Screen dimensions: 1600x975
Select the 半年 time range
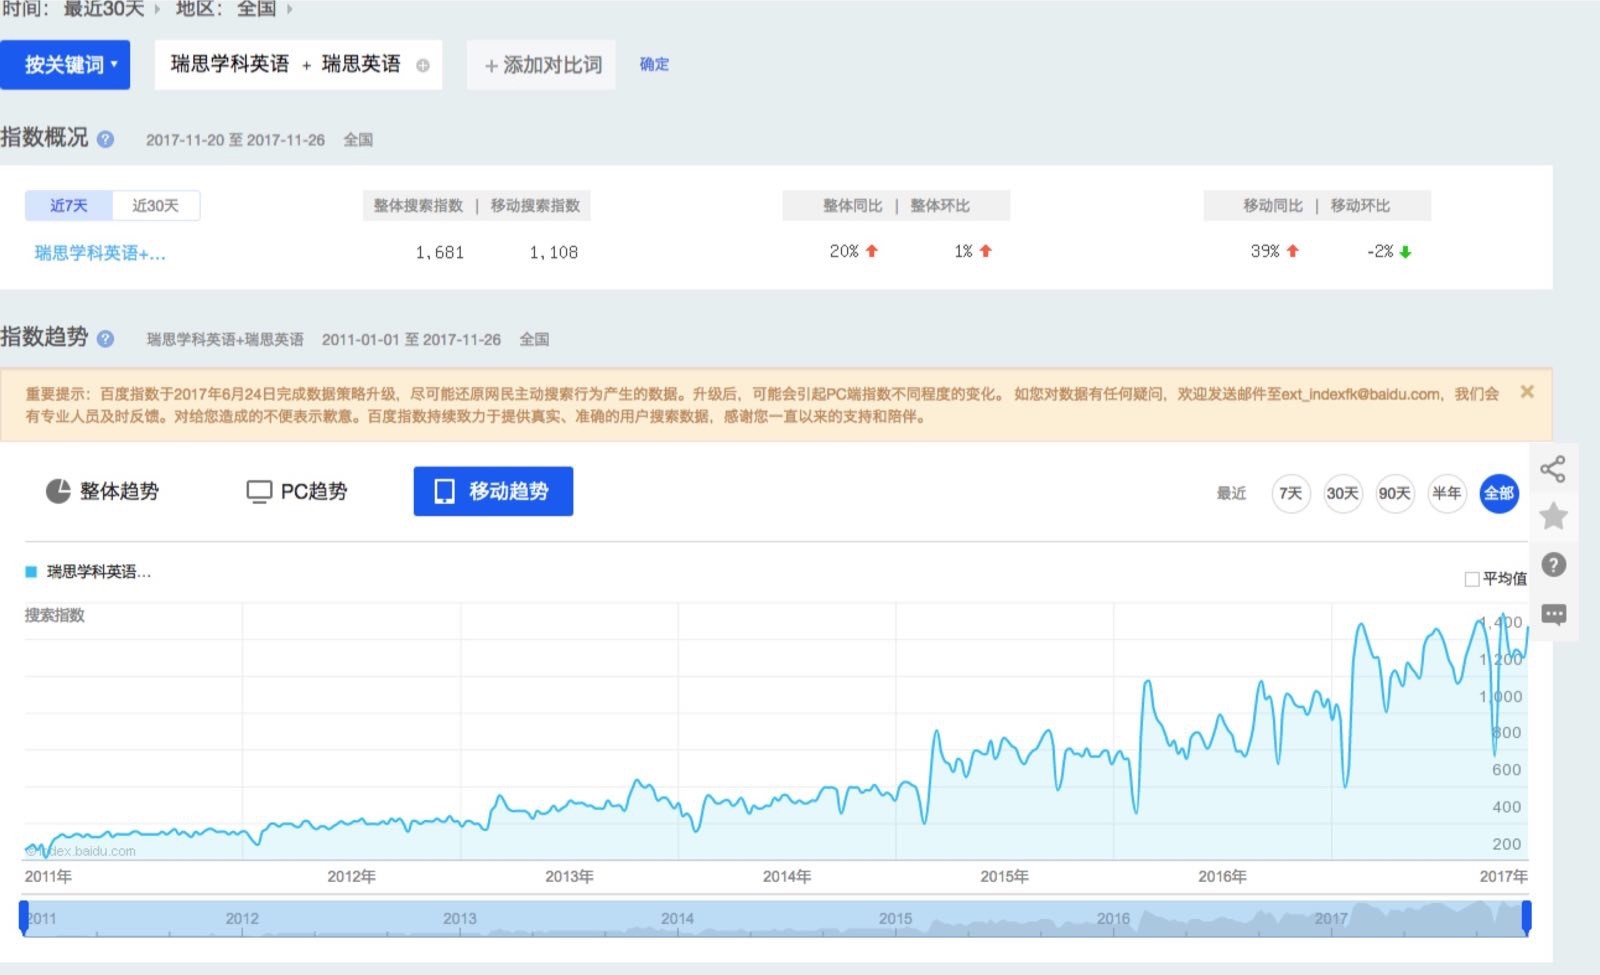coord(1447,493)
